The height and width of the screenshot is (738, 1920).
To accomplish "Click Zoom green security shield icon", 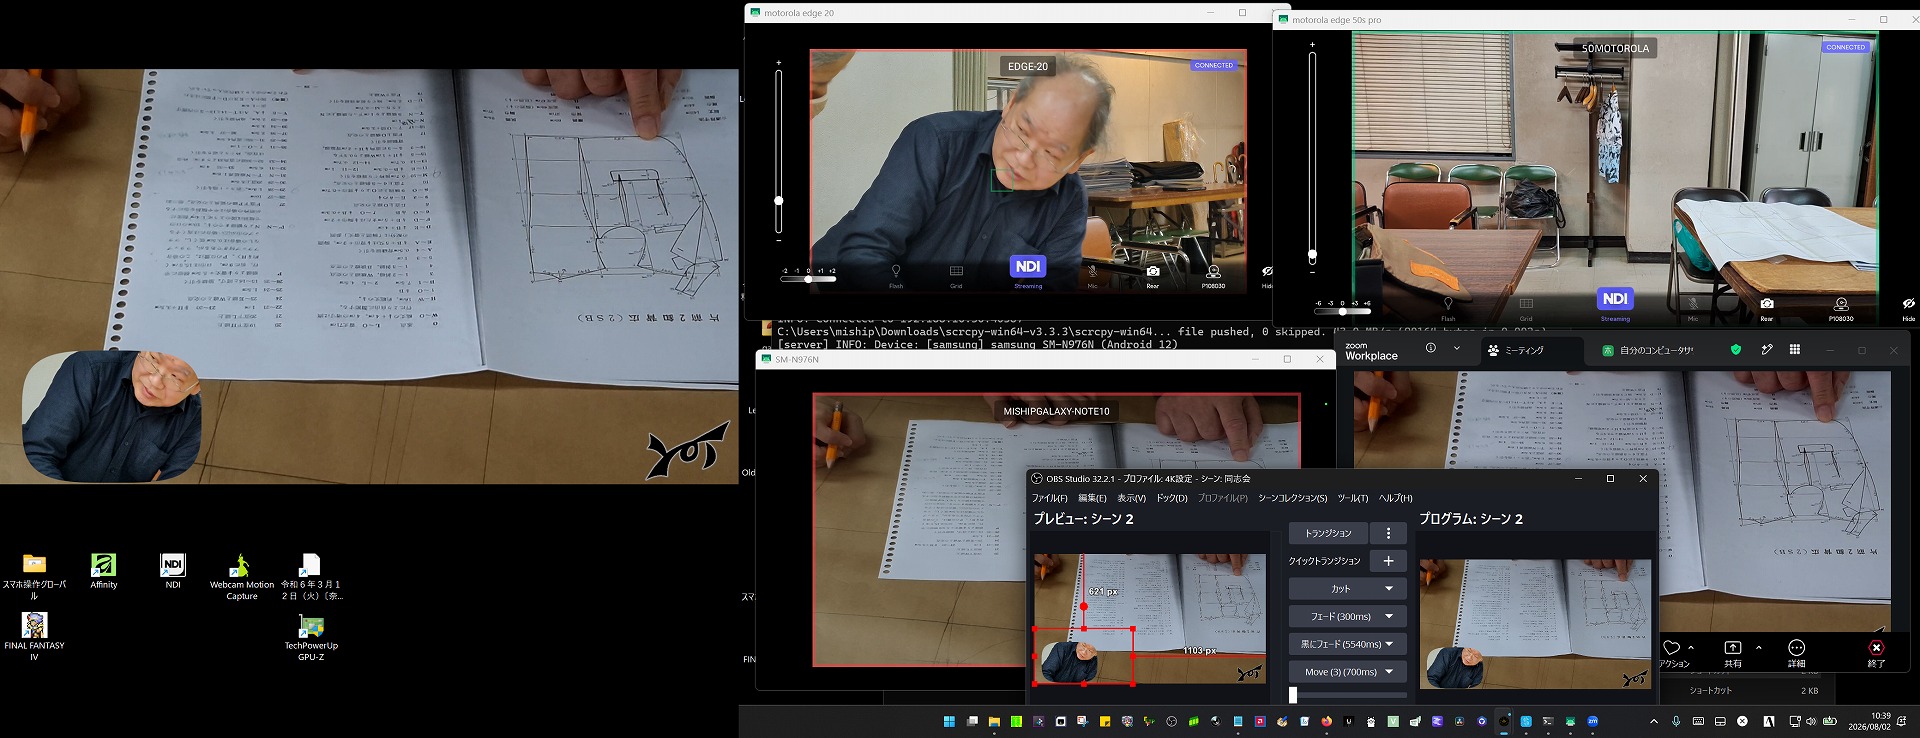I will click(x=1736, y=349).
